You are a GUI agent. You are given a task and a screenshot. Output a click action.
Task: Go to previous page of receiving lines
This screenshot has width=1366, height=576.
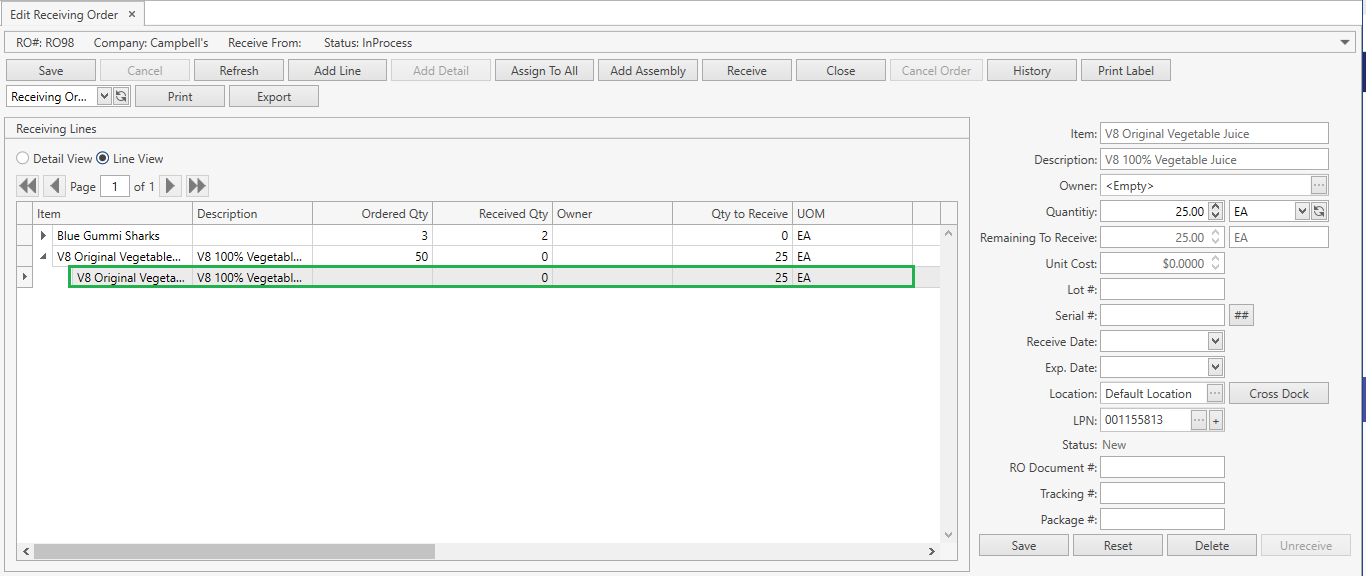54,186
